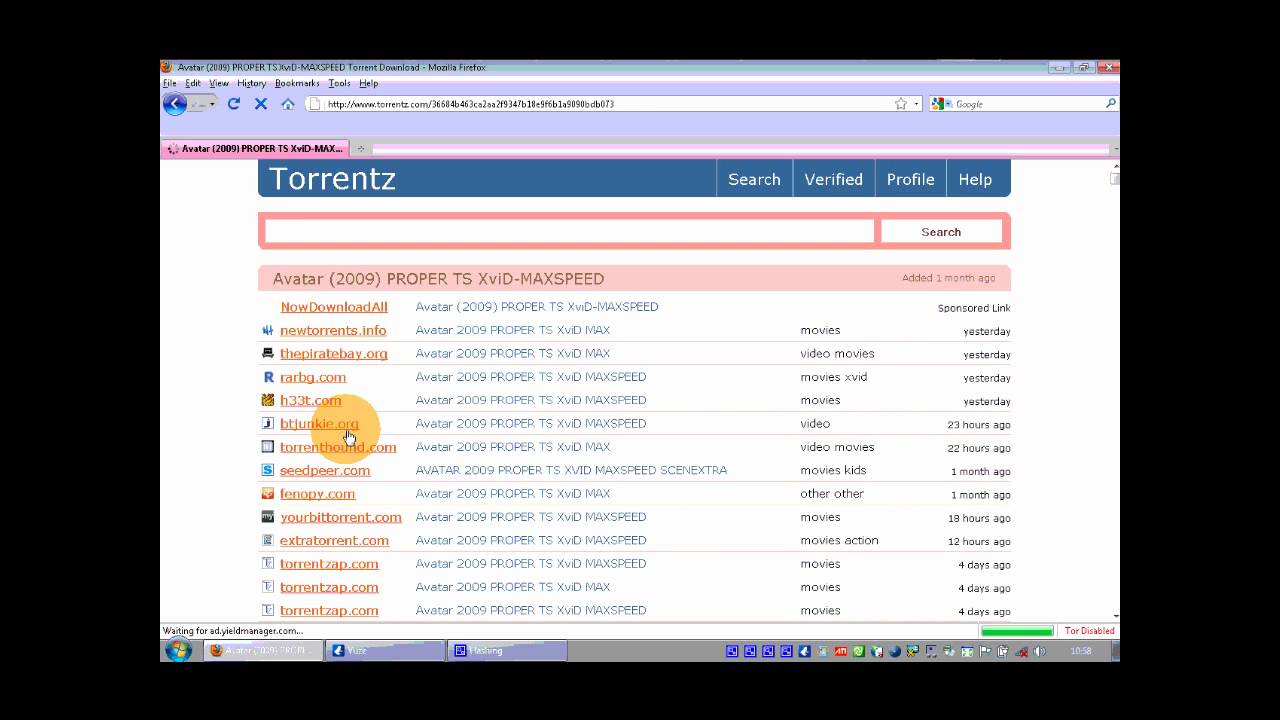1280x720 pixels.
Task: Open the Torrentz Profile nav link
Action: click(910, 179)
